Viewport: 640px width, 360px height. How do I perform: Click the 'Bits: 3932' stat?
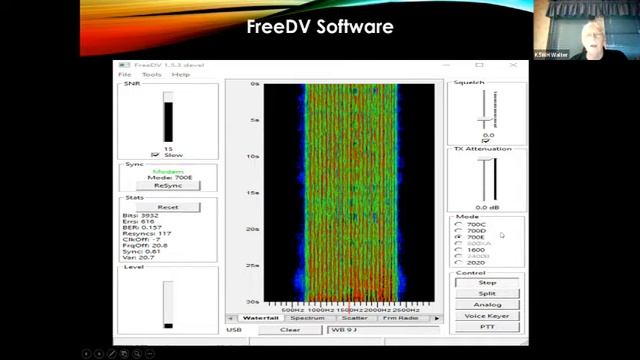(x=140, y=216)
